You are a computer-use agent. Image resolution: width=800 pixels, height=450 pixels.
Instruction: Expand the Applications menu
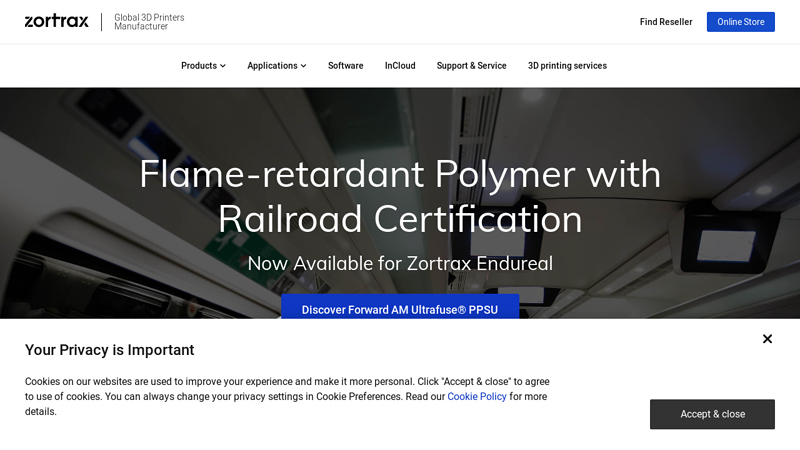tap(277, 66)
